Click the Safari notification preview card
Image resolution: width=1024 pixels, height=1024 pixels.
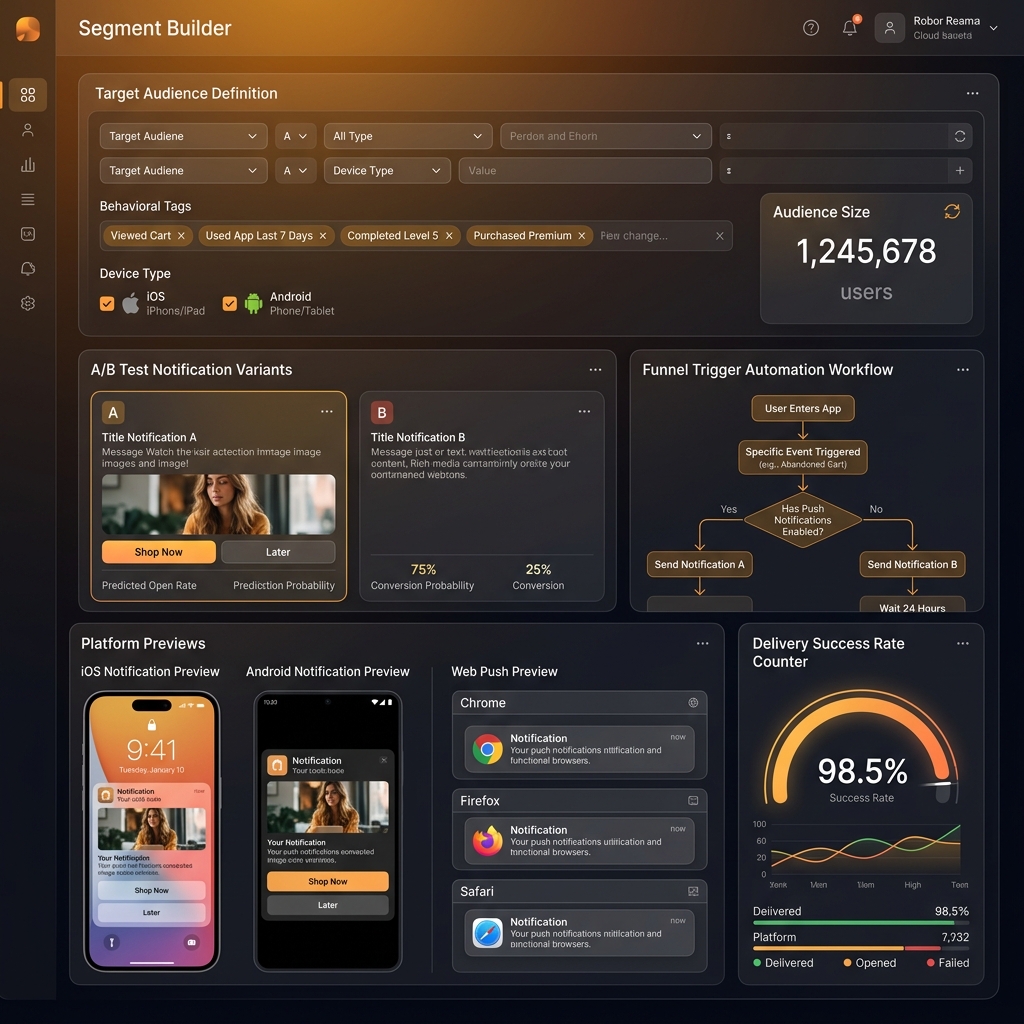coord(579,933)
